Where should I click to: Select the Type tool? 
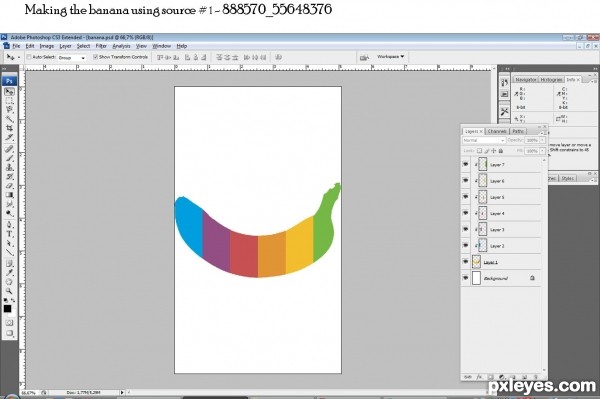point(9,234)
